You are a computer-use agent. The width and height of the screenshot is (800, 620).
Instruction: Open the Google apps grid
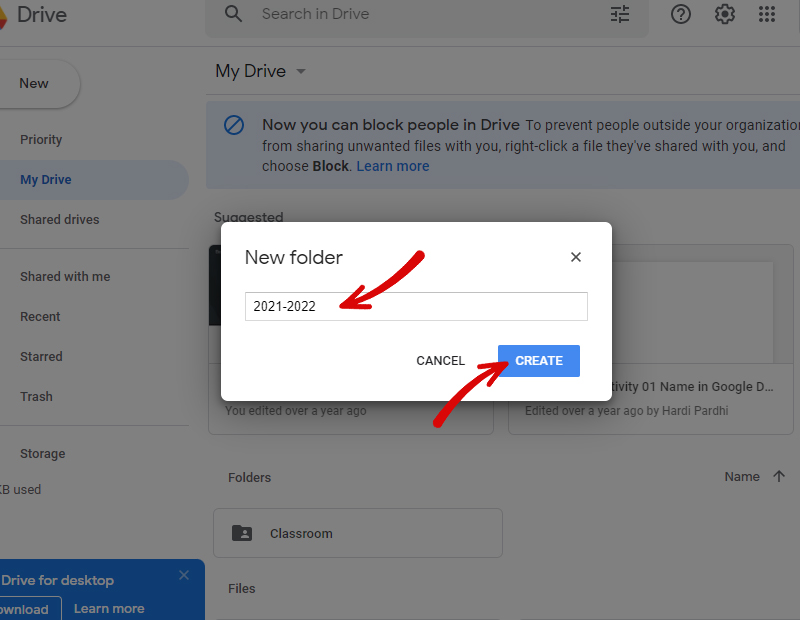[767, 14]
